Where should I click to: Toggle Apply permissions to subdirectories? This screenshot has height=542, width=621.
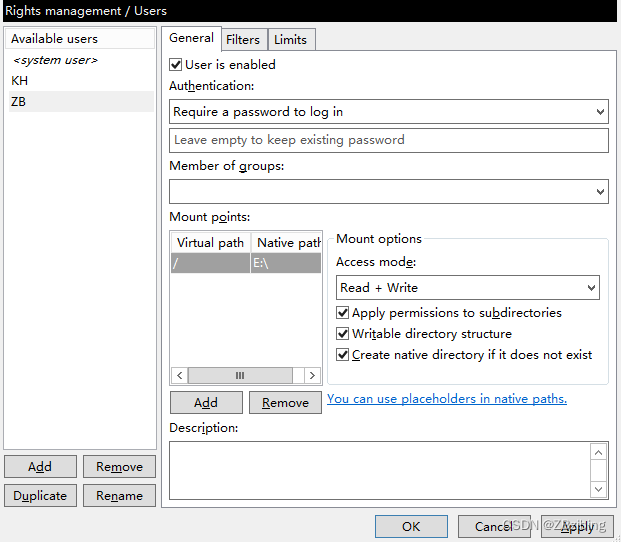pyautogui.click(x=343, y=313)
